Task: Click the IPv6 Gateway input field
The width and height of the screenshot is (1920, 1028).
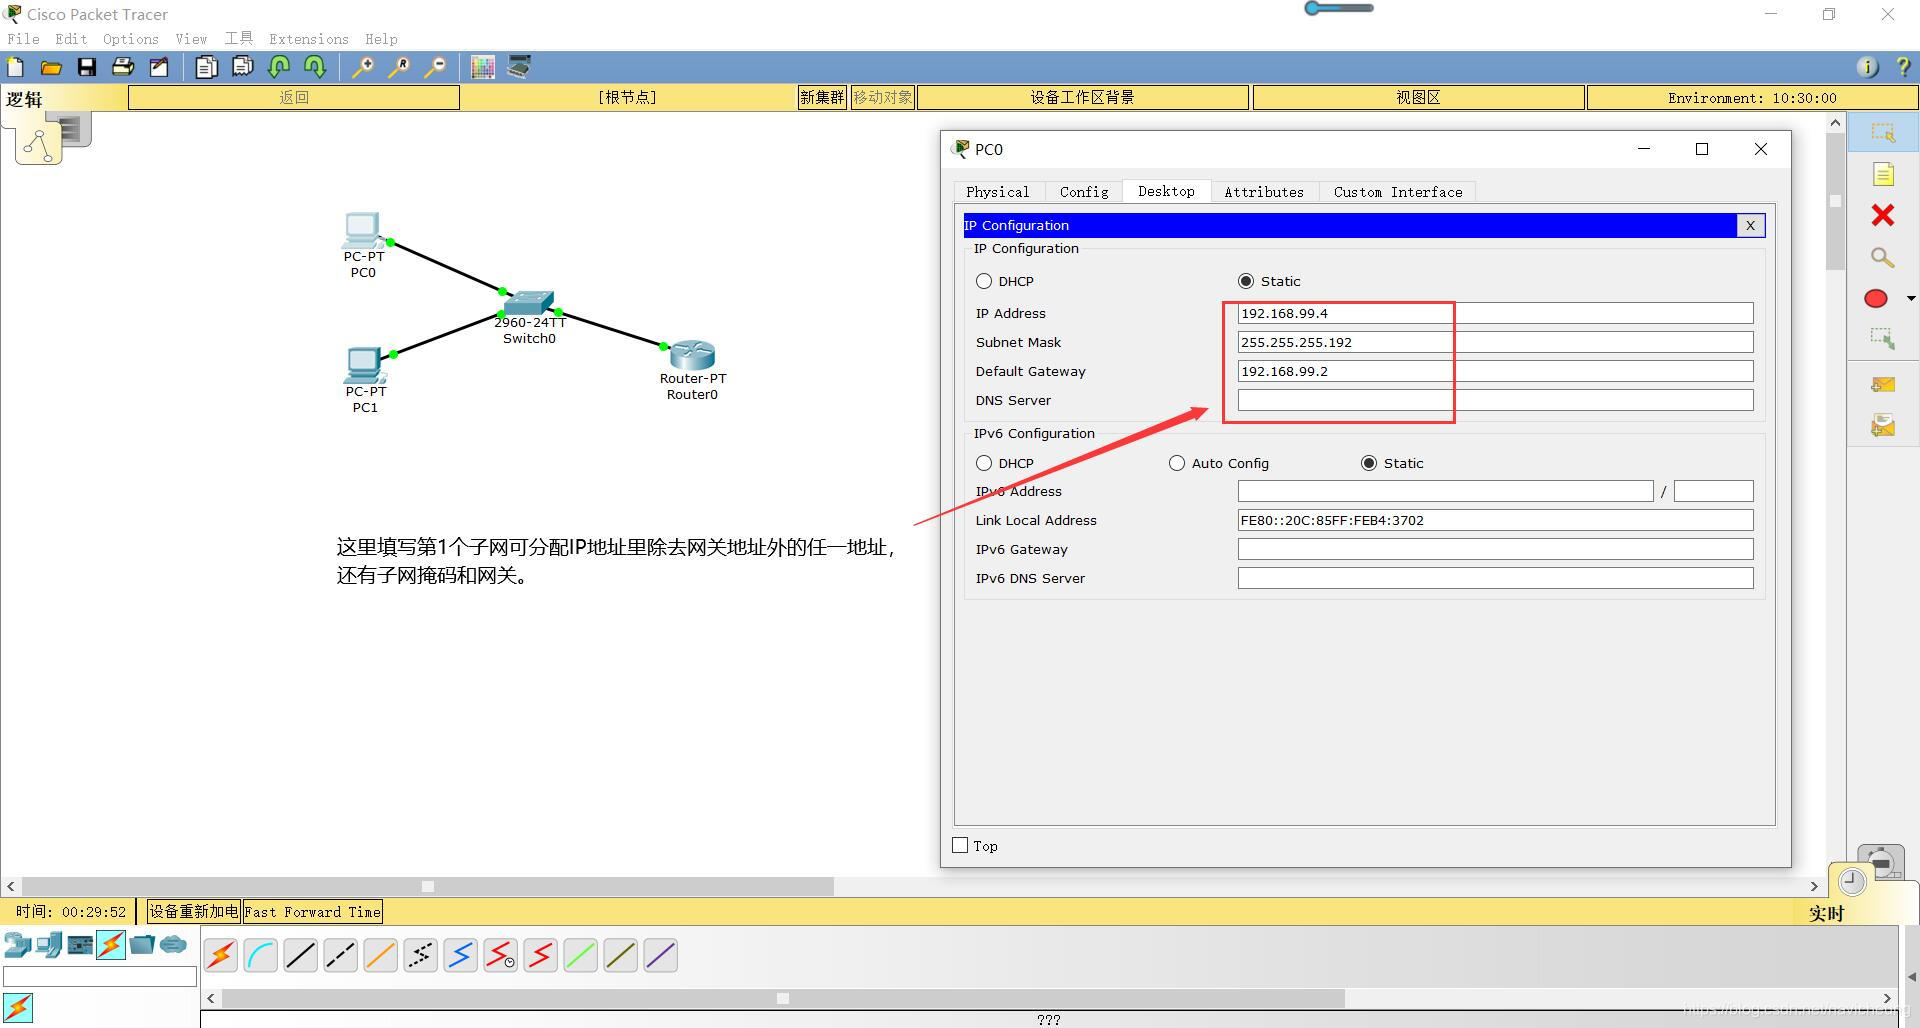Action: (1495, 549)
